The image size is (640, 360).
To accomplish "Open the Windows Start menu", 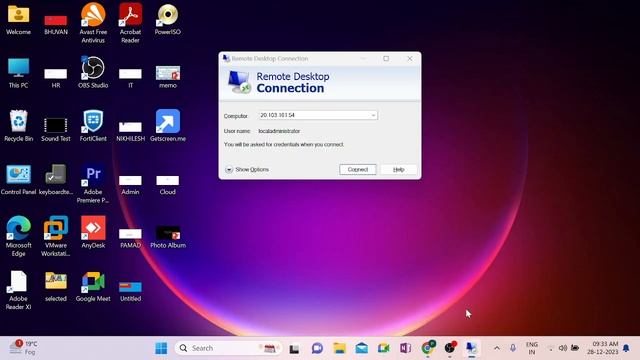I will click(x=161, y=348).
